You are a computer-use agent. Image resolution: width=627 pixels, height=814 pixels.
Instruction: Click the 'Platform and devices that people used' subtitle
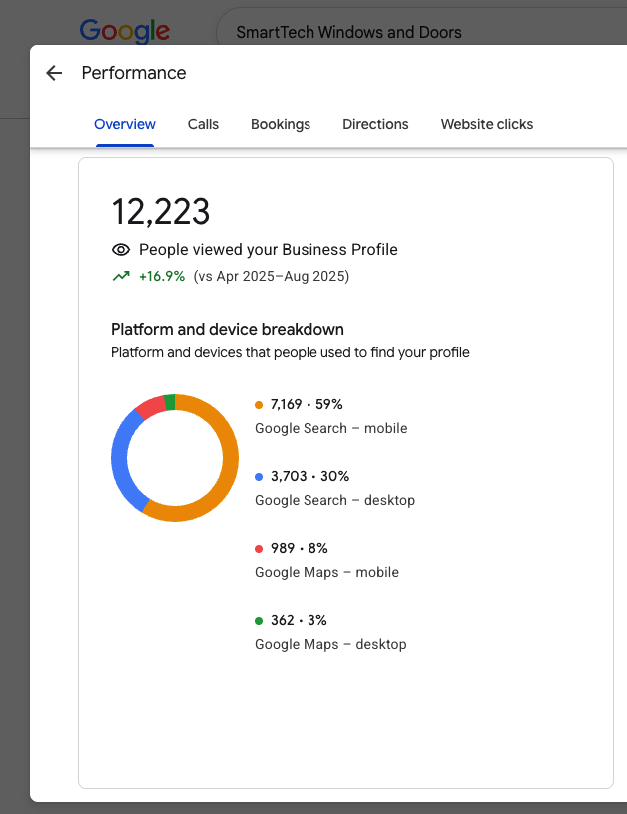click(290, 352)
